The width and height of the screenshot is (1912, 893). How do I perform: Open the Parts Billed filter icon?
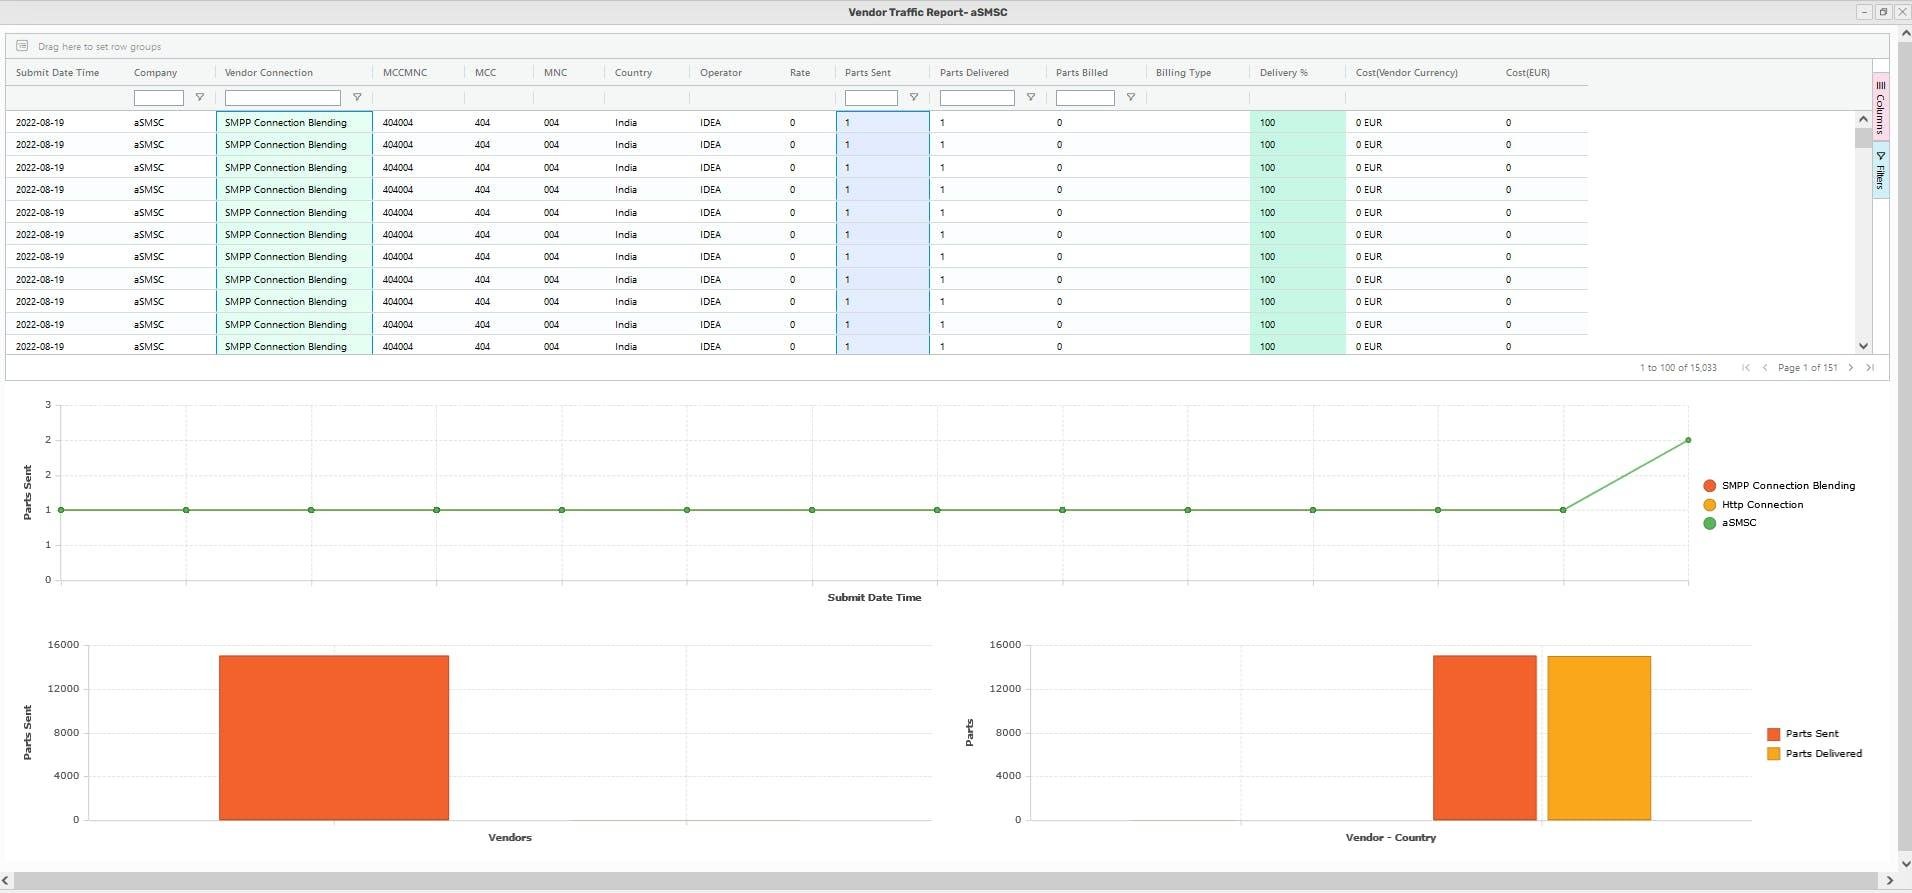pyautogui.click(x=1130, y=98)
